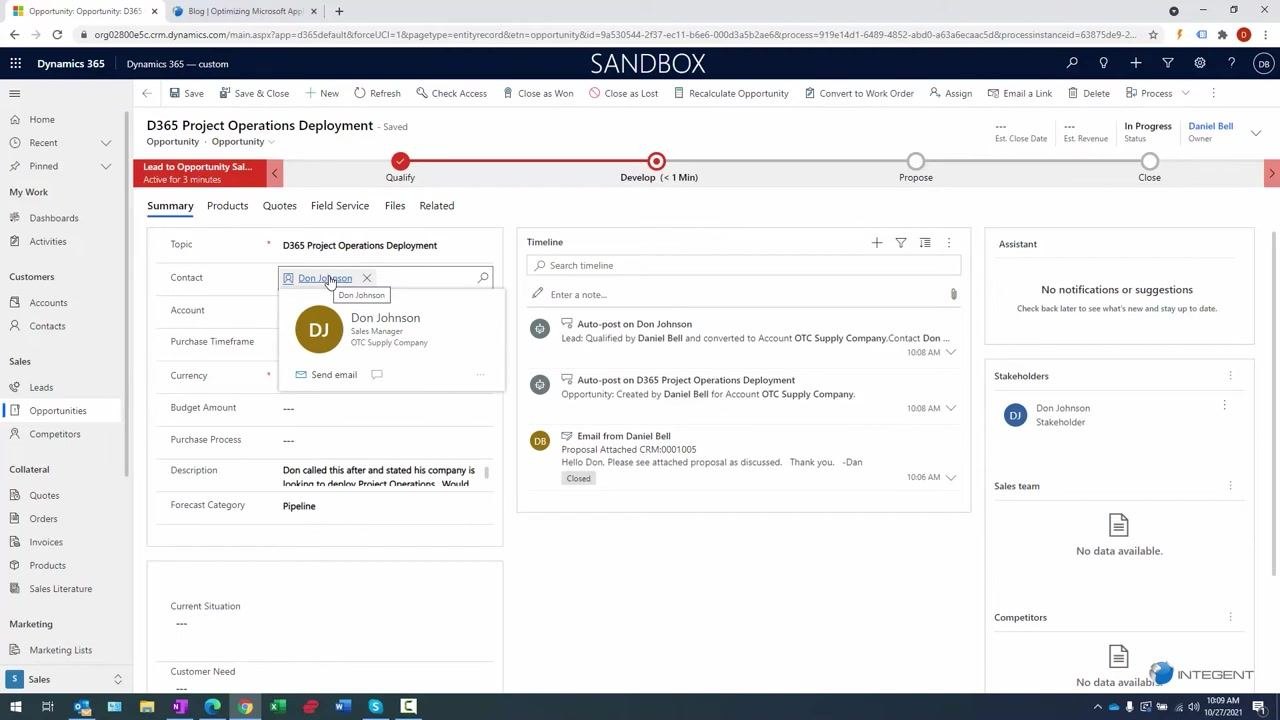Image resolution: width=1280 pixels, height=720 pixels.
Task: Click Convert to Work Order command
Action: point(858,93)
